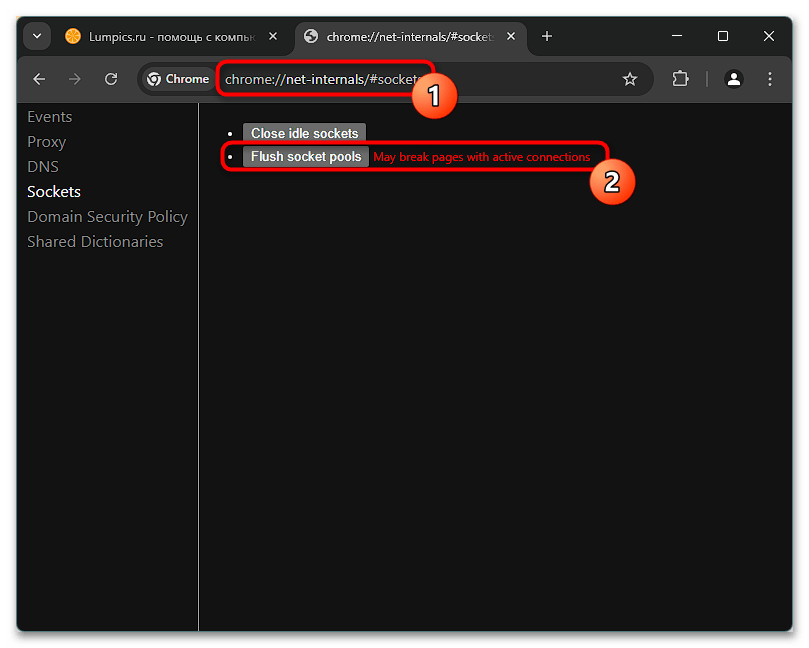Open the Events section
The height and width of the screenshot is (648, 809).
pyautogui.click(x=50, y=117)
